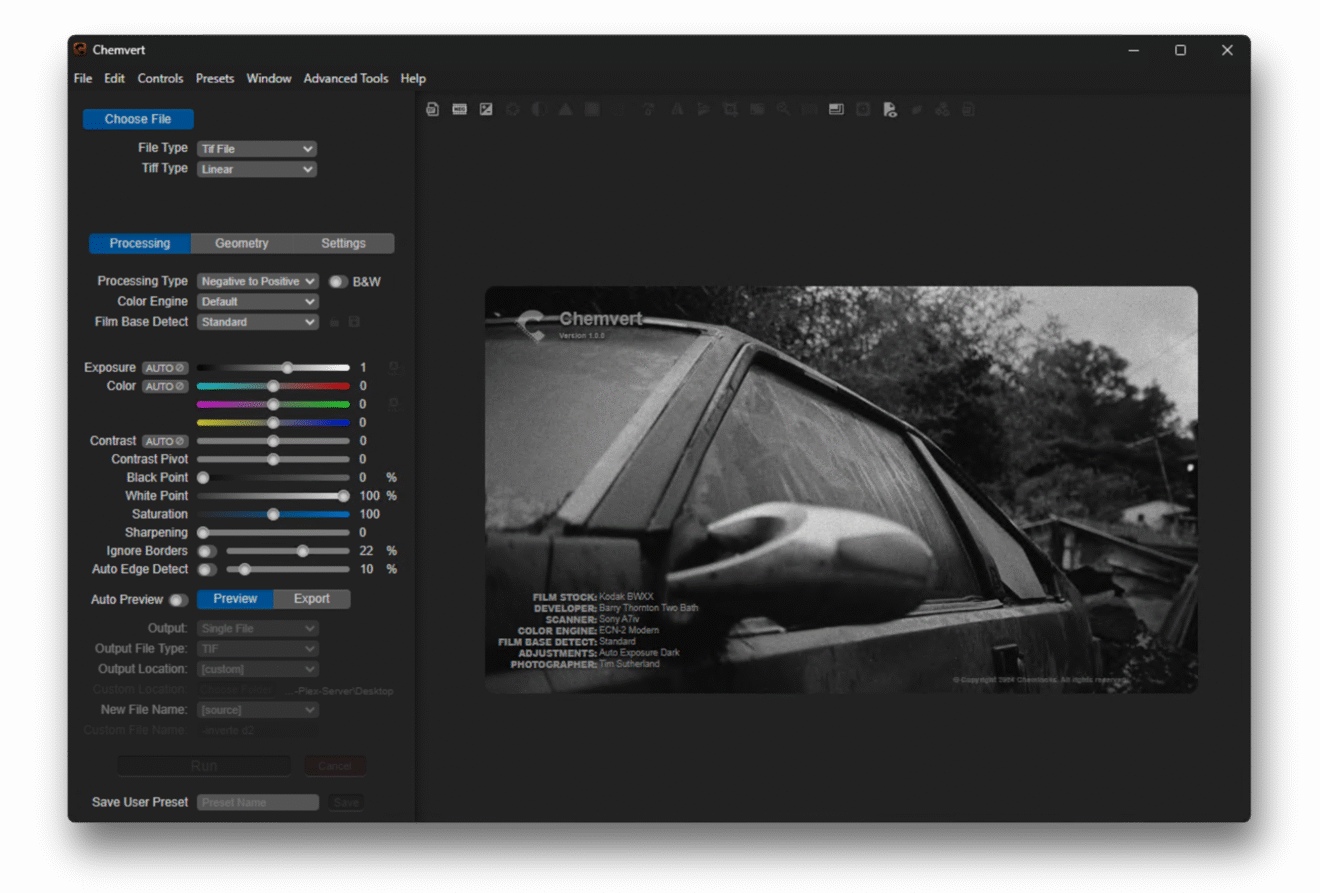Image resolution: width=1320 pixels, height=893 pixels.
Task: Toggle the Ignore Borders switch
Action: click(x=207, y=551)
